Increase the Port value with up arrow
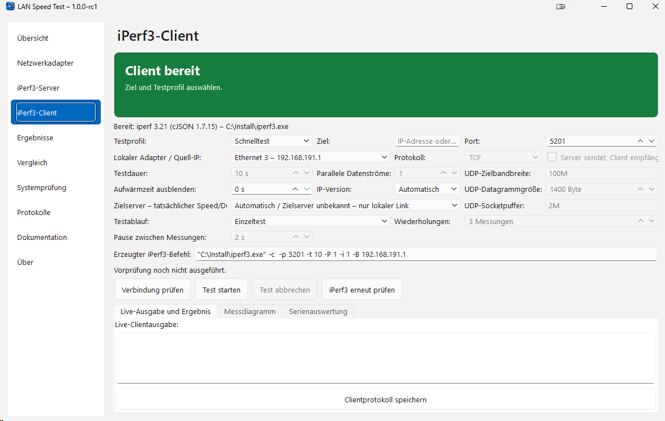Image resolution: width=665 pixels, height=421 pixels. click(x=640, y=141)
